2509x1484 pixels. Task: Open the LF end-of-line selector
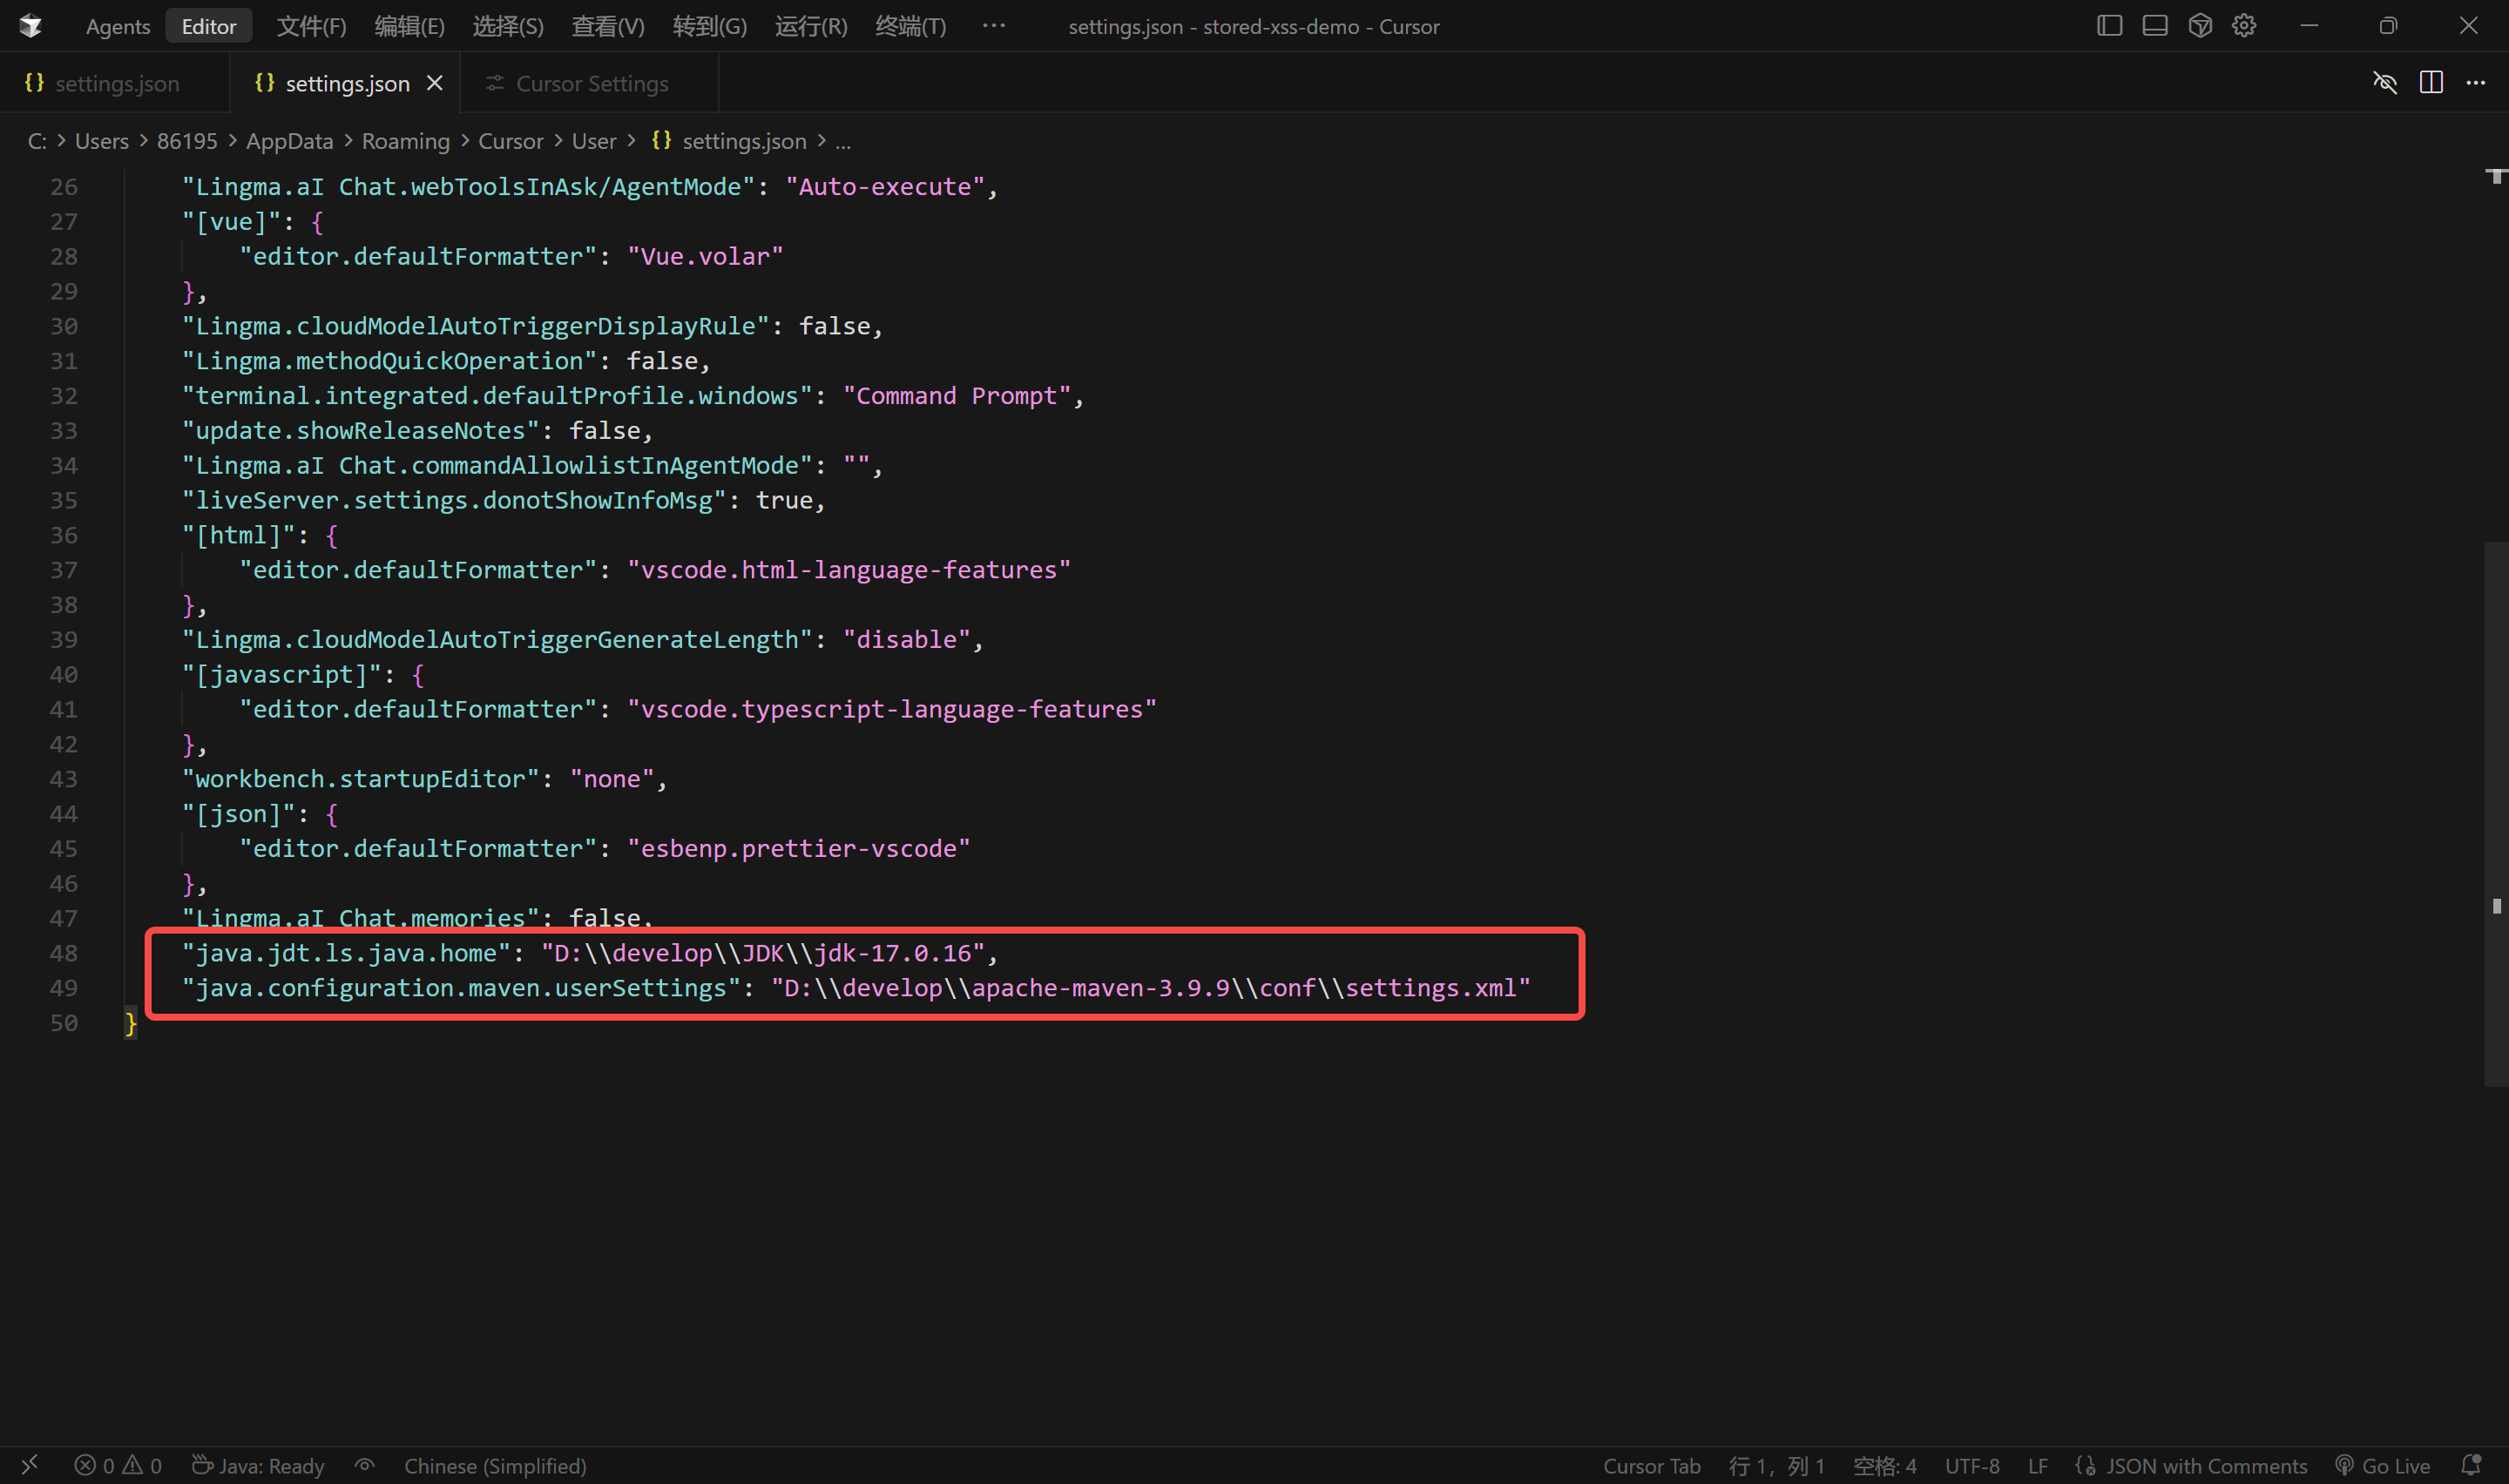coord(2037,1465)
